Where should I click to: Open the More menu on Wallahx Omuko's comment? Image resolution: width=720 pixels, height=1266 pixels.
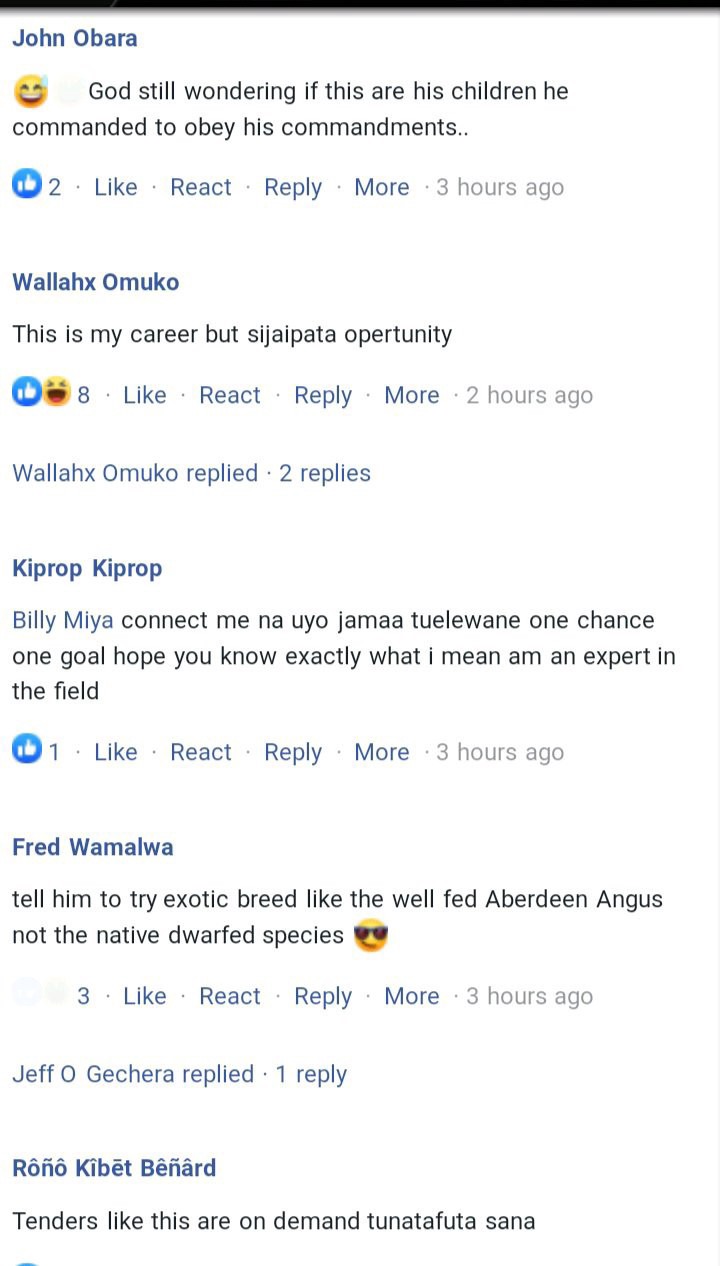412,395
